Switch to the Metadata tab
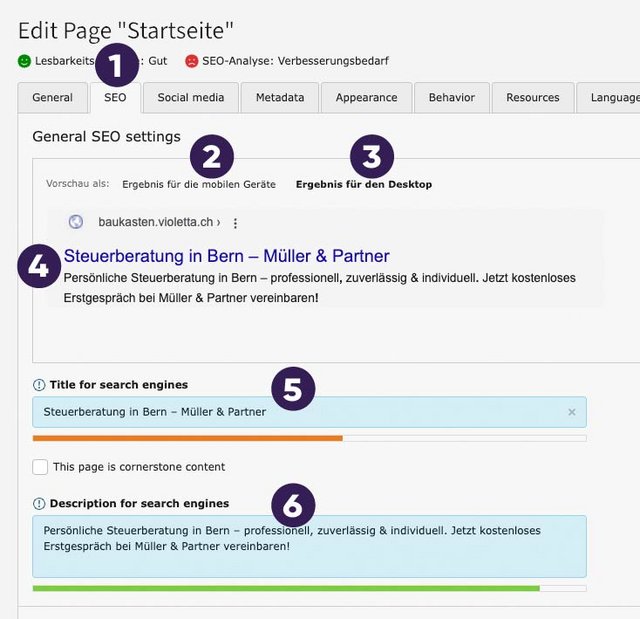 [280, 98]
